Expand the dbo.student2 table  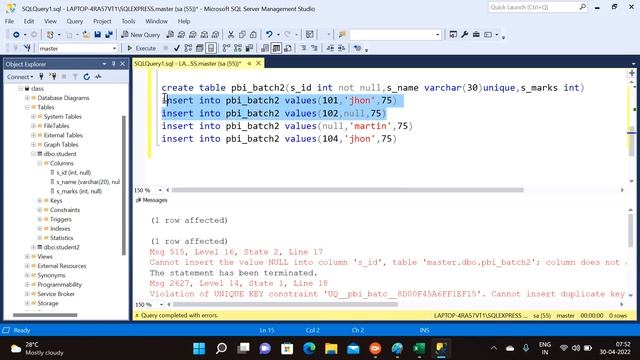[x=33, y=247]
